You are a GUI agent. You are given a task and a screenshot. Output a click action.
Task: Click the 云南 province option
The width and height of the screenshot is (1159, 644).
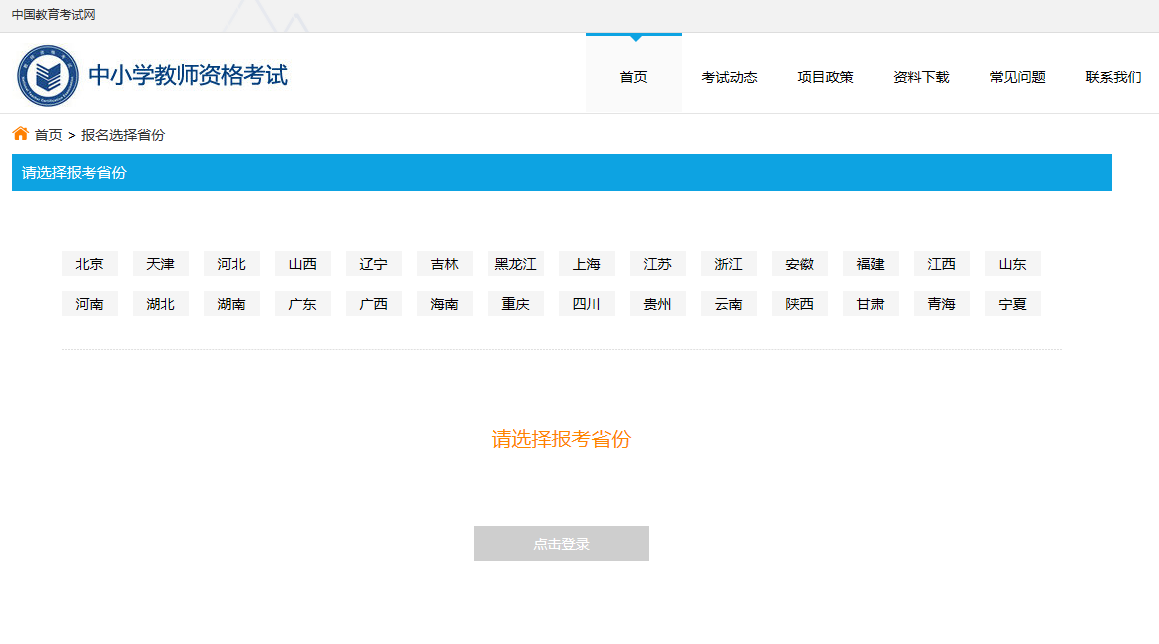(728, 304)
